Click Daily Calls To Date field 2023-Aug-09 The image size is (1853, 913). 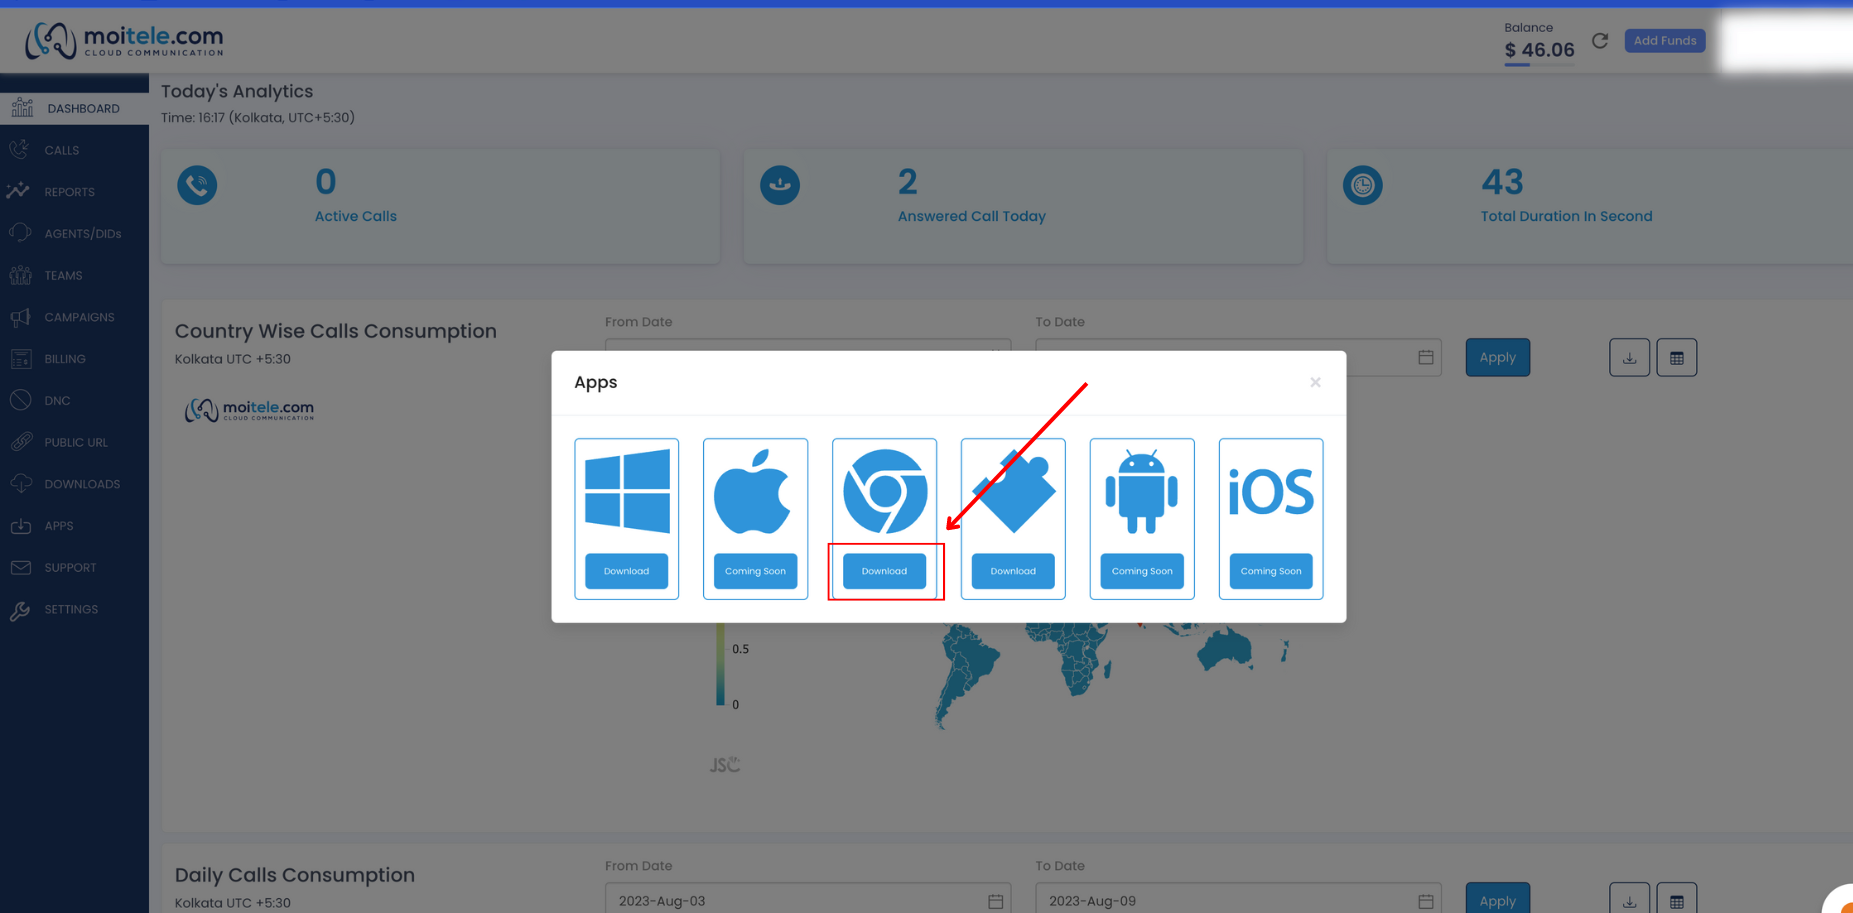[x=1238, y=900]
